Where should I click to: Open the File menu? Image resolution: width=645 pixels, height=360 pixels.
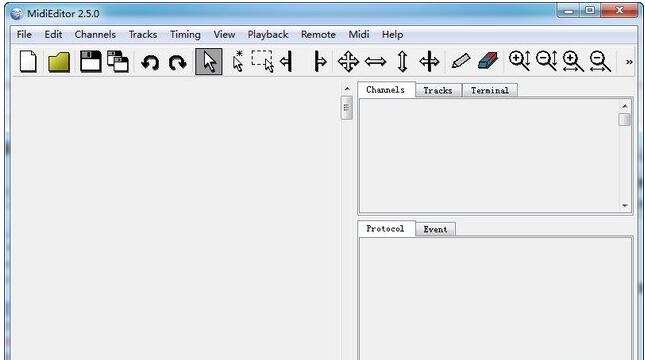(x=24, y=35)
